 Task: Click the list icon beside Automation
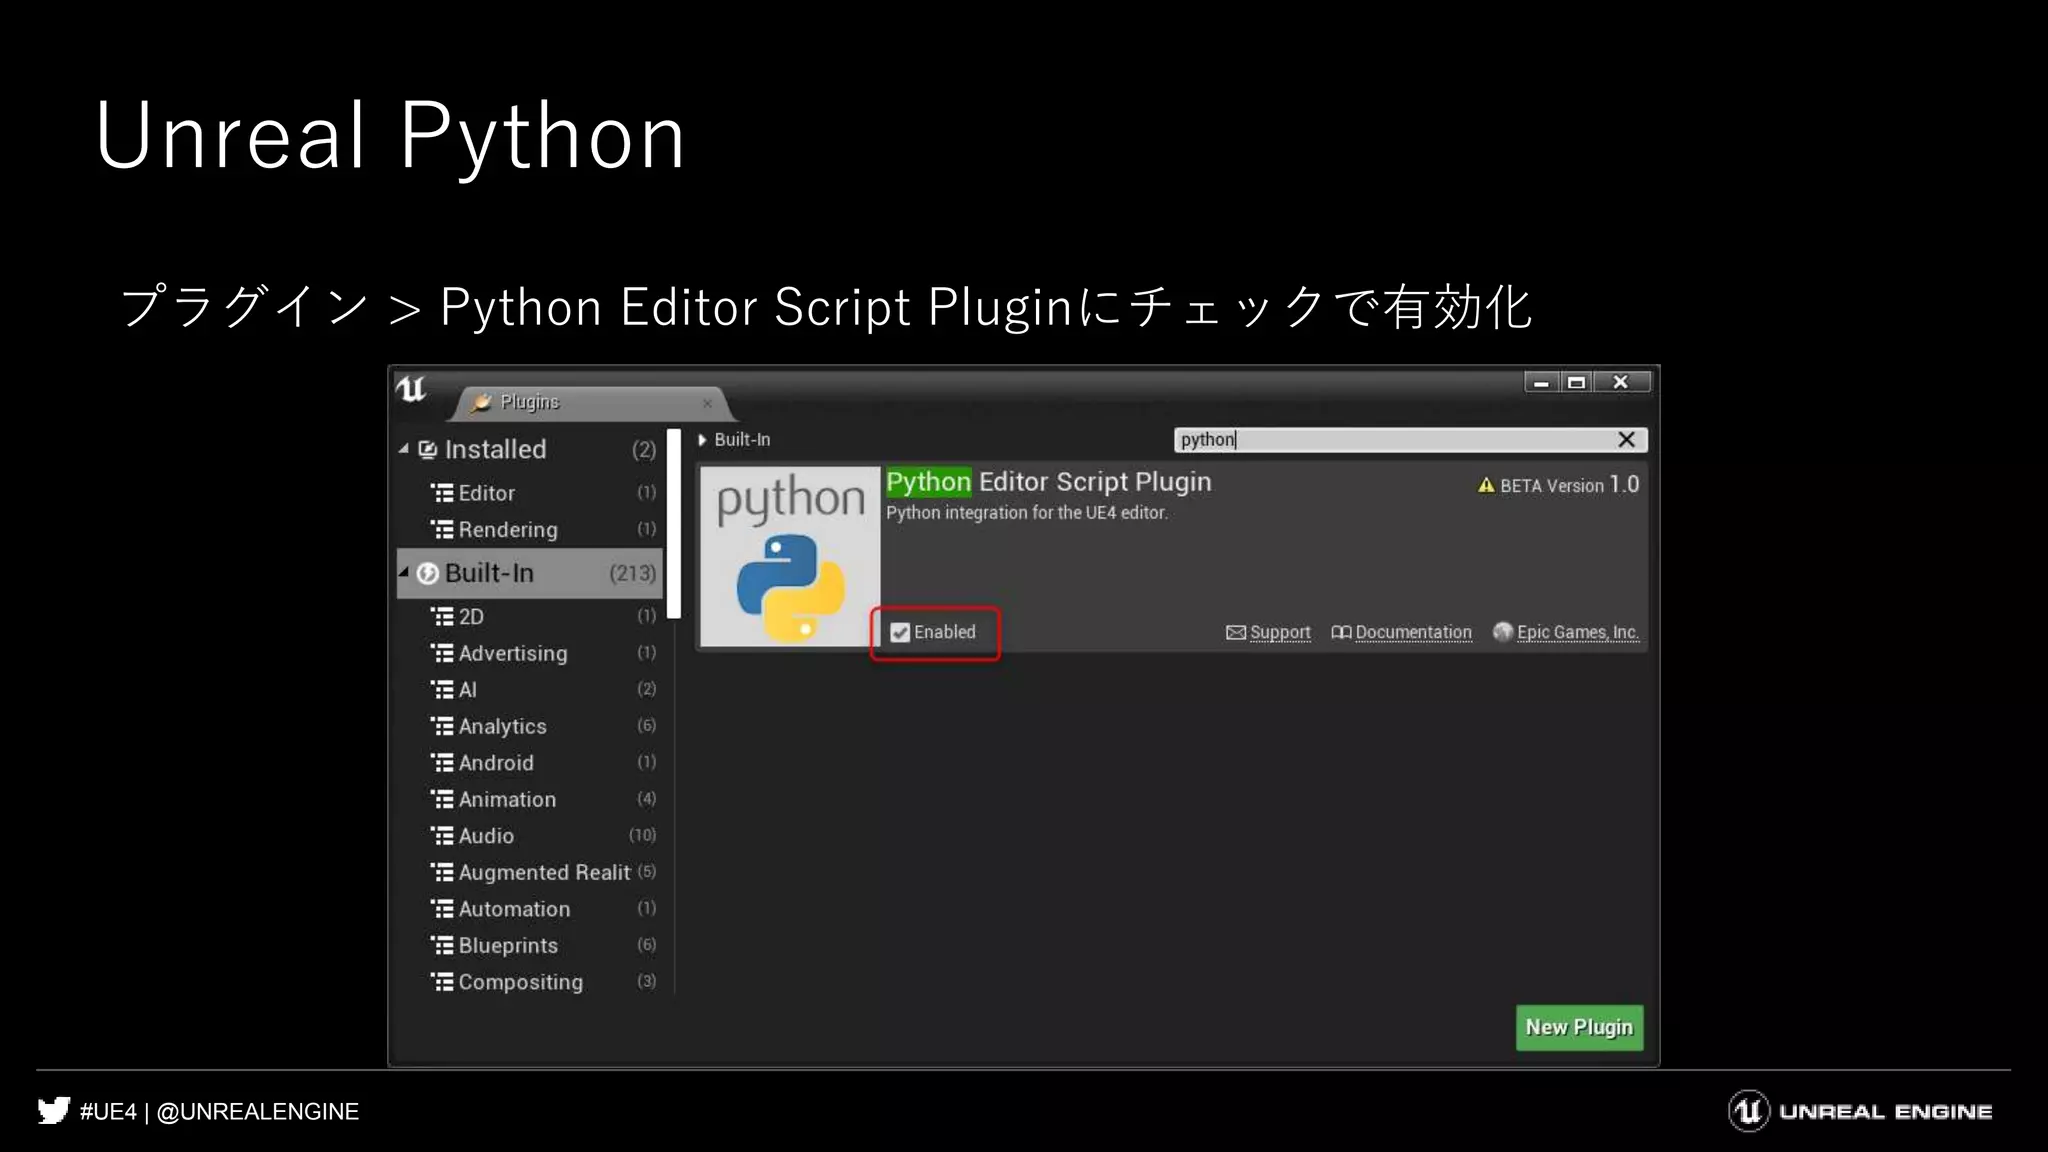[442, 909]
